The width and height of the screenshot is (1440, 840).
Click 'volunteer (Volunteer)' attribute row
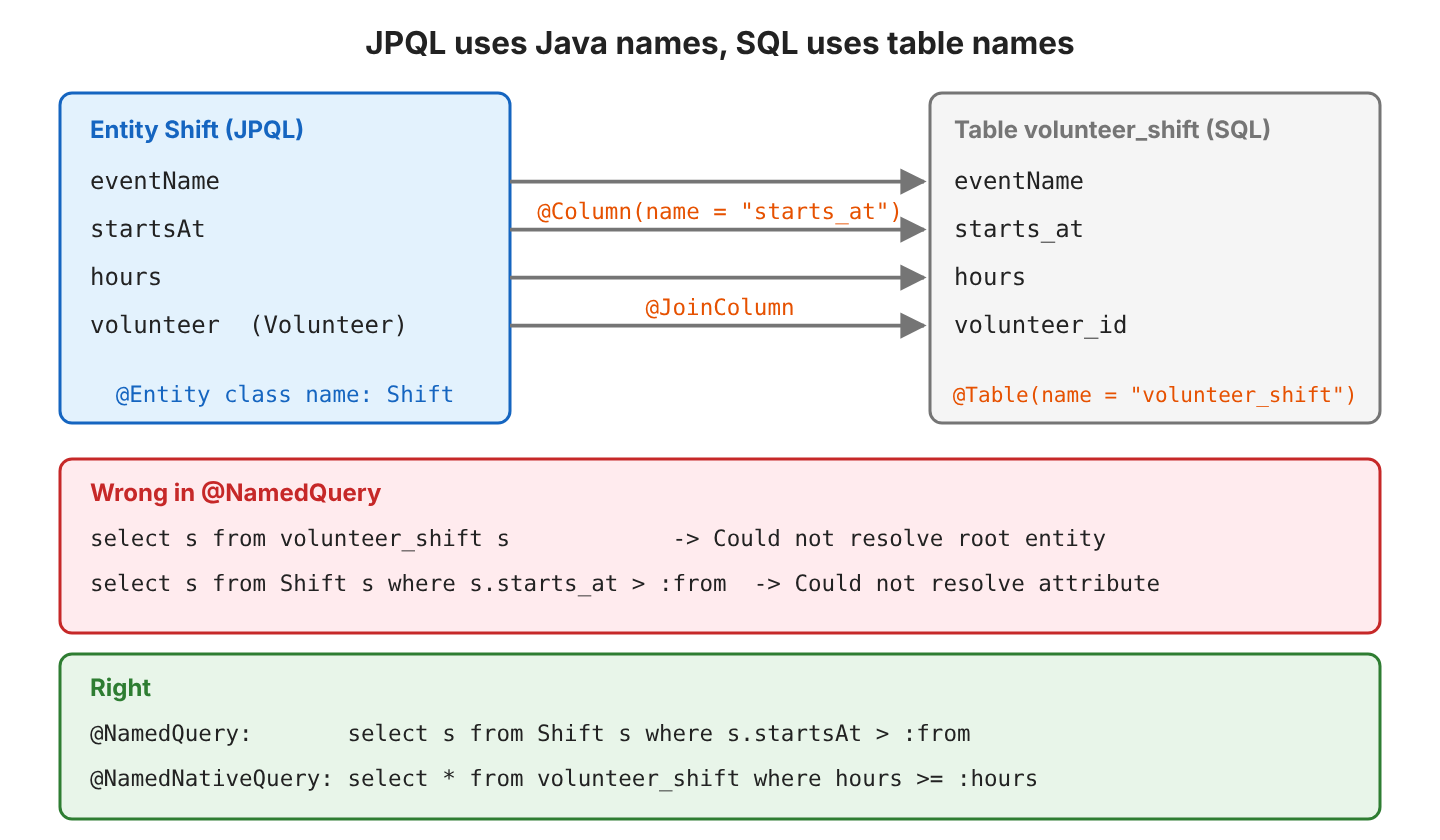249,325
